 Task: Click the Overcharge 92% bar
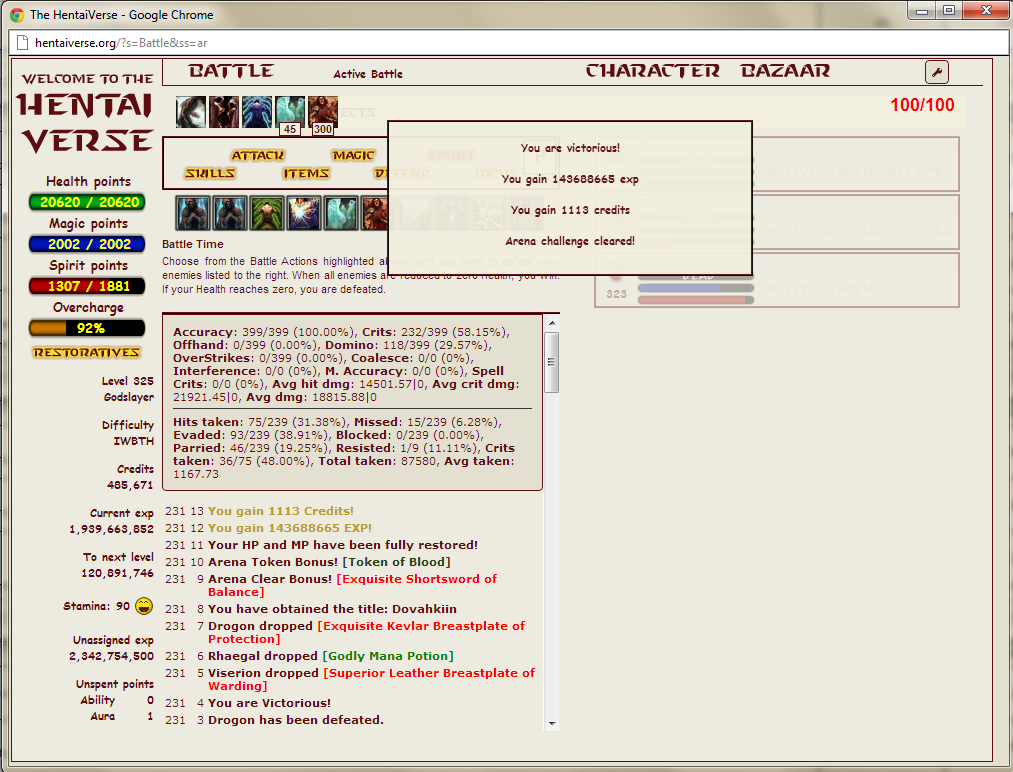point(87,328)
